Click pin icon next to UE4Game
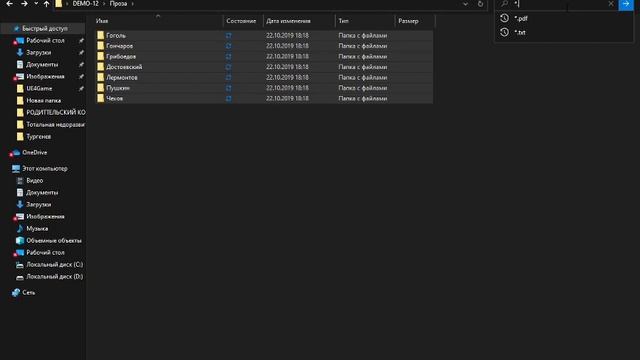This screenshot has height=360, width=640. coord(81,88)
